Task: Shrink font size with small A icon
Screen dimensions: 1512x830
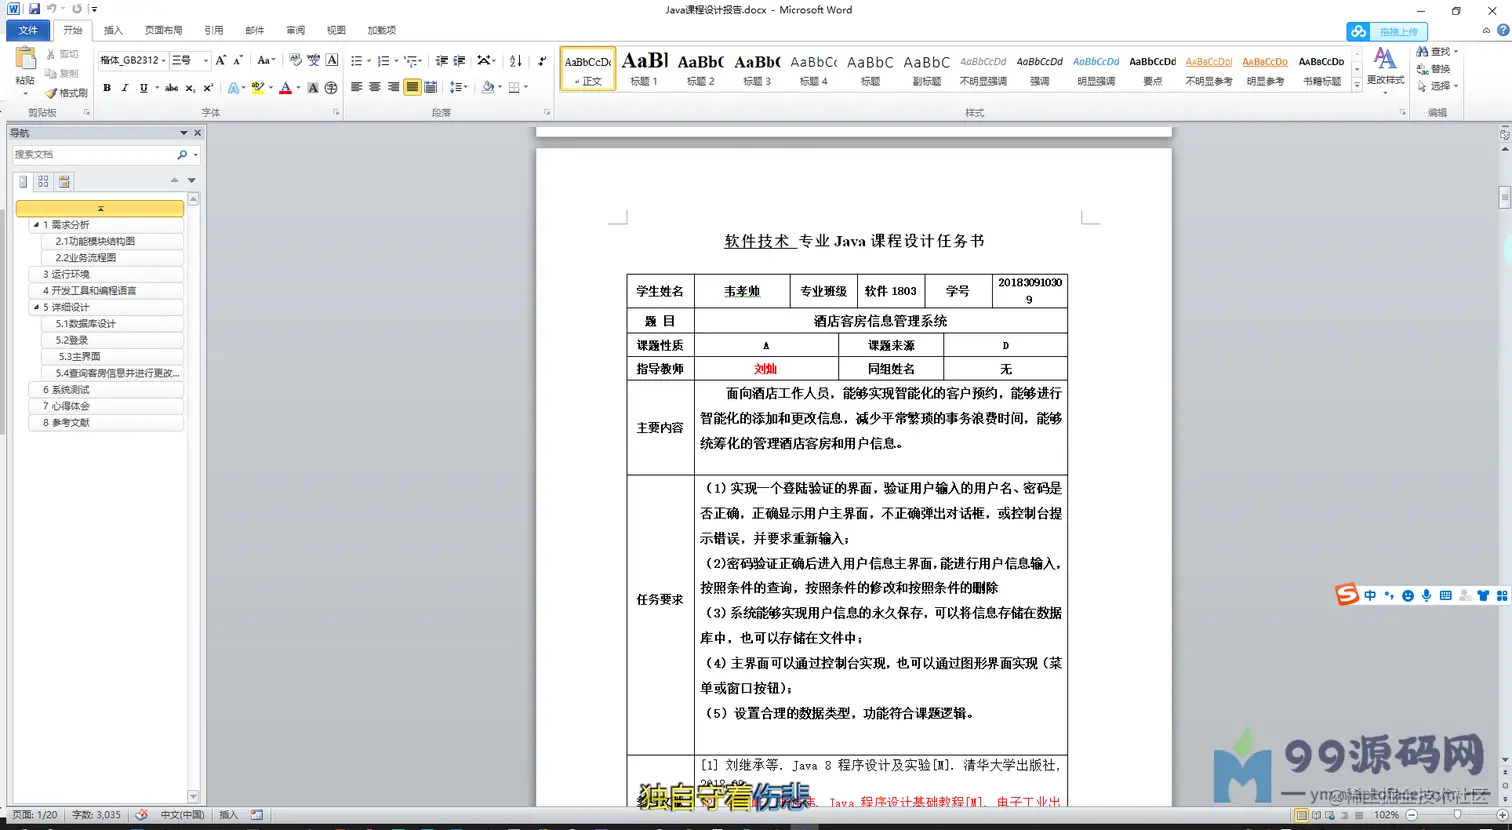Action: (238, 60)
